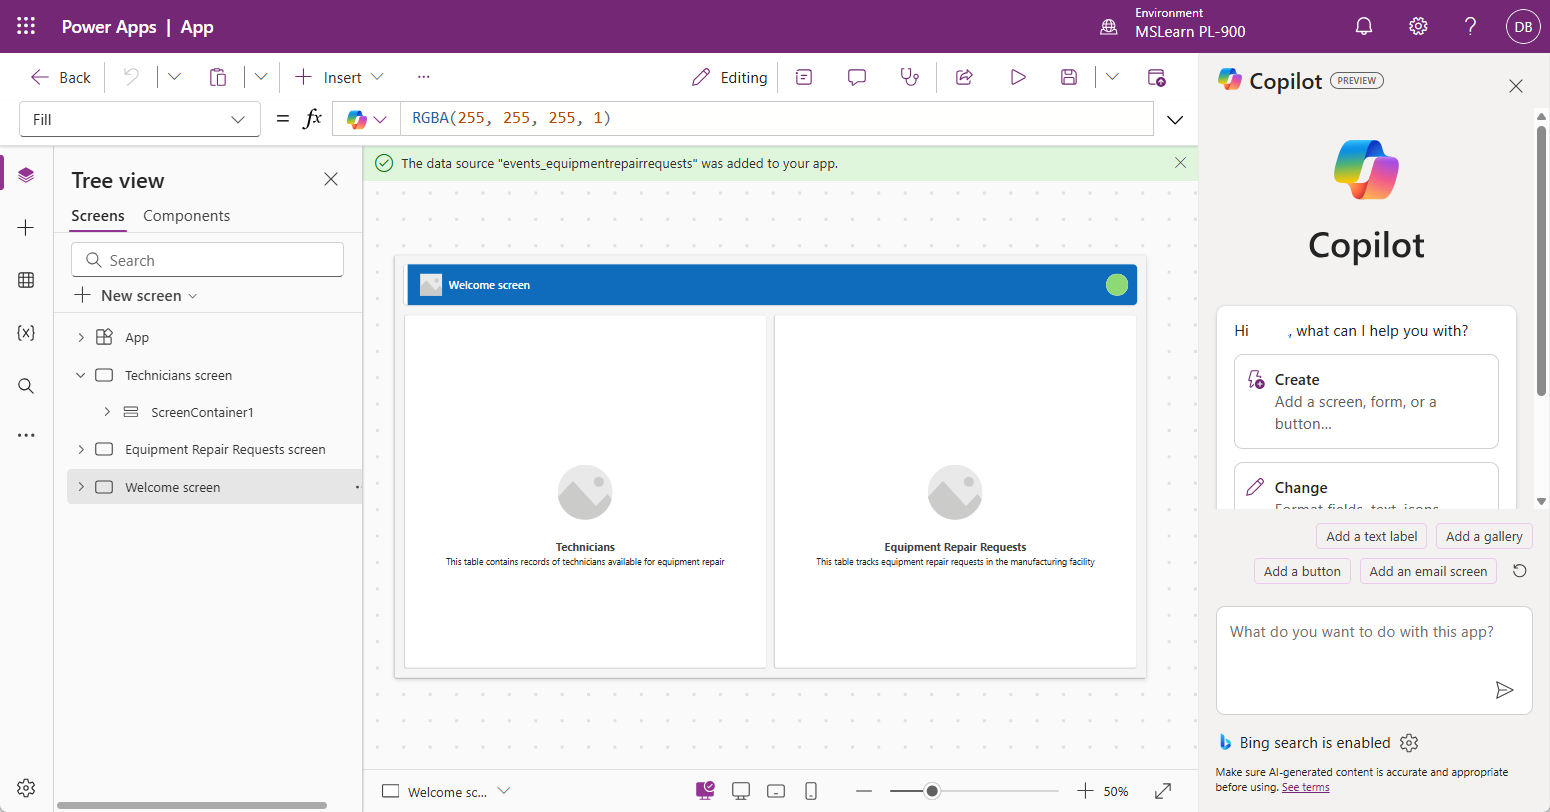The height and width of the screenshot is (812, 1550).
Task: Click the Insert plus sidebar icon
Action: click(x=26, y=228)
